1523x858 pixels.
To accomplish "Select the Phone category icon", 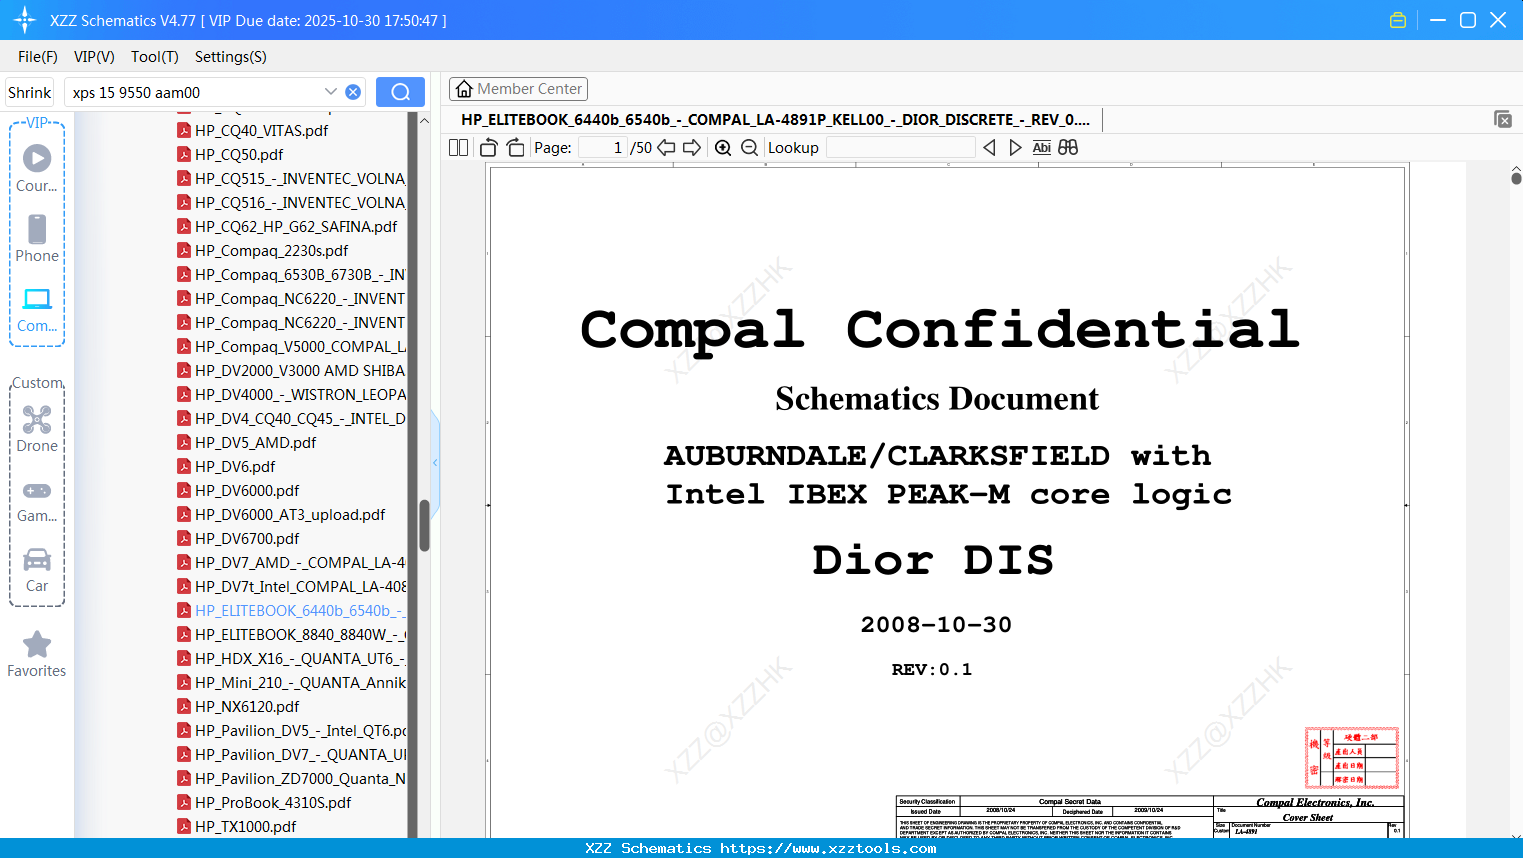I will click(37, 238).
